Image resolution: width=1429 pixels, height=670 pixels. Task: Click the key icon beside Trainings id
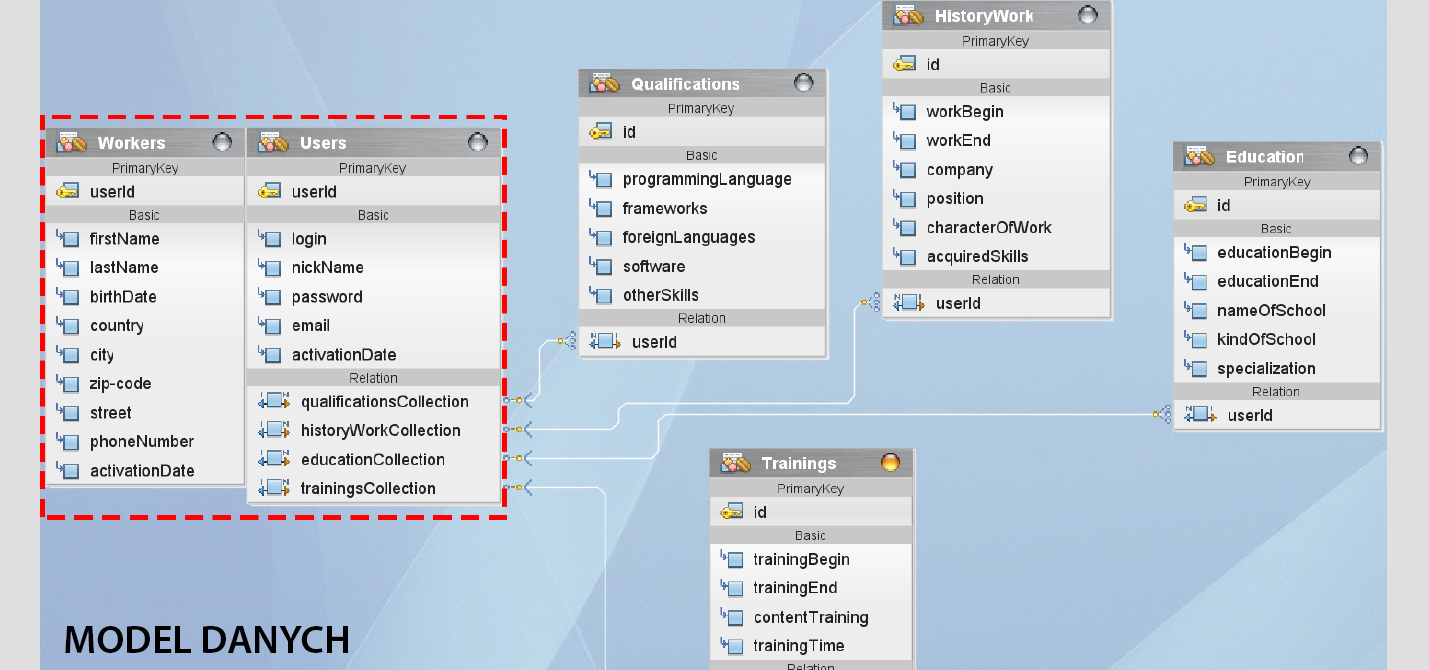click(732, 512)
